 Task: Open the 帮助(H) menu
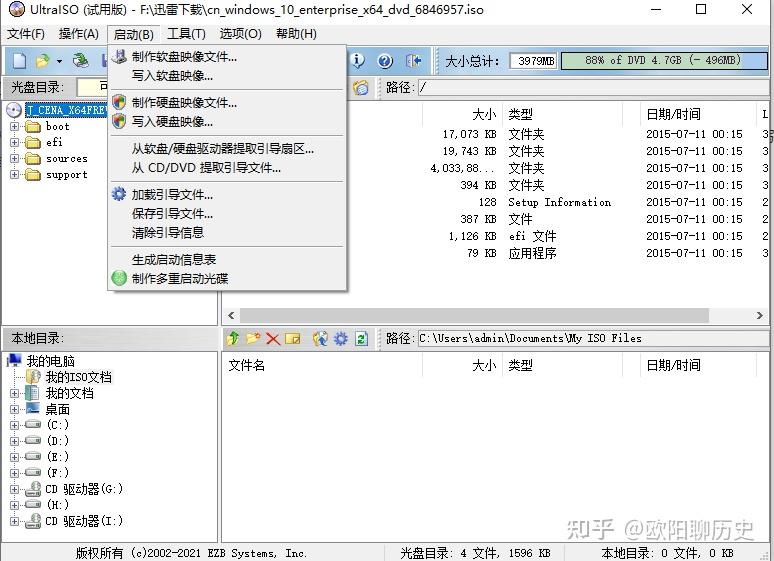coord(296,34)
